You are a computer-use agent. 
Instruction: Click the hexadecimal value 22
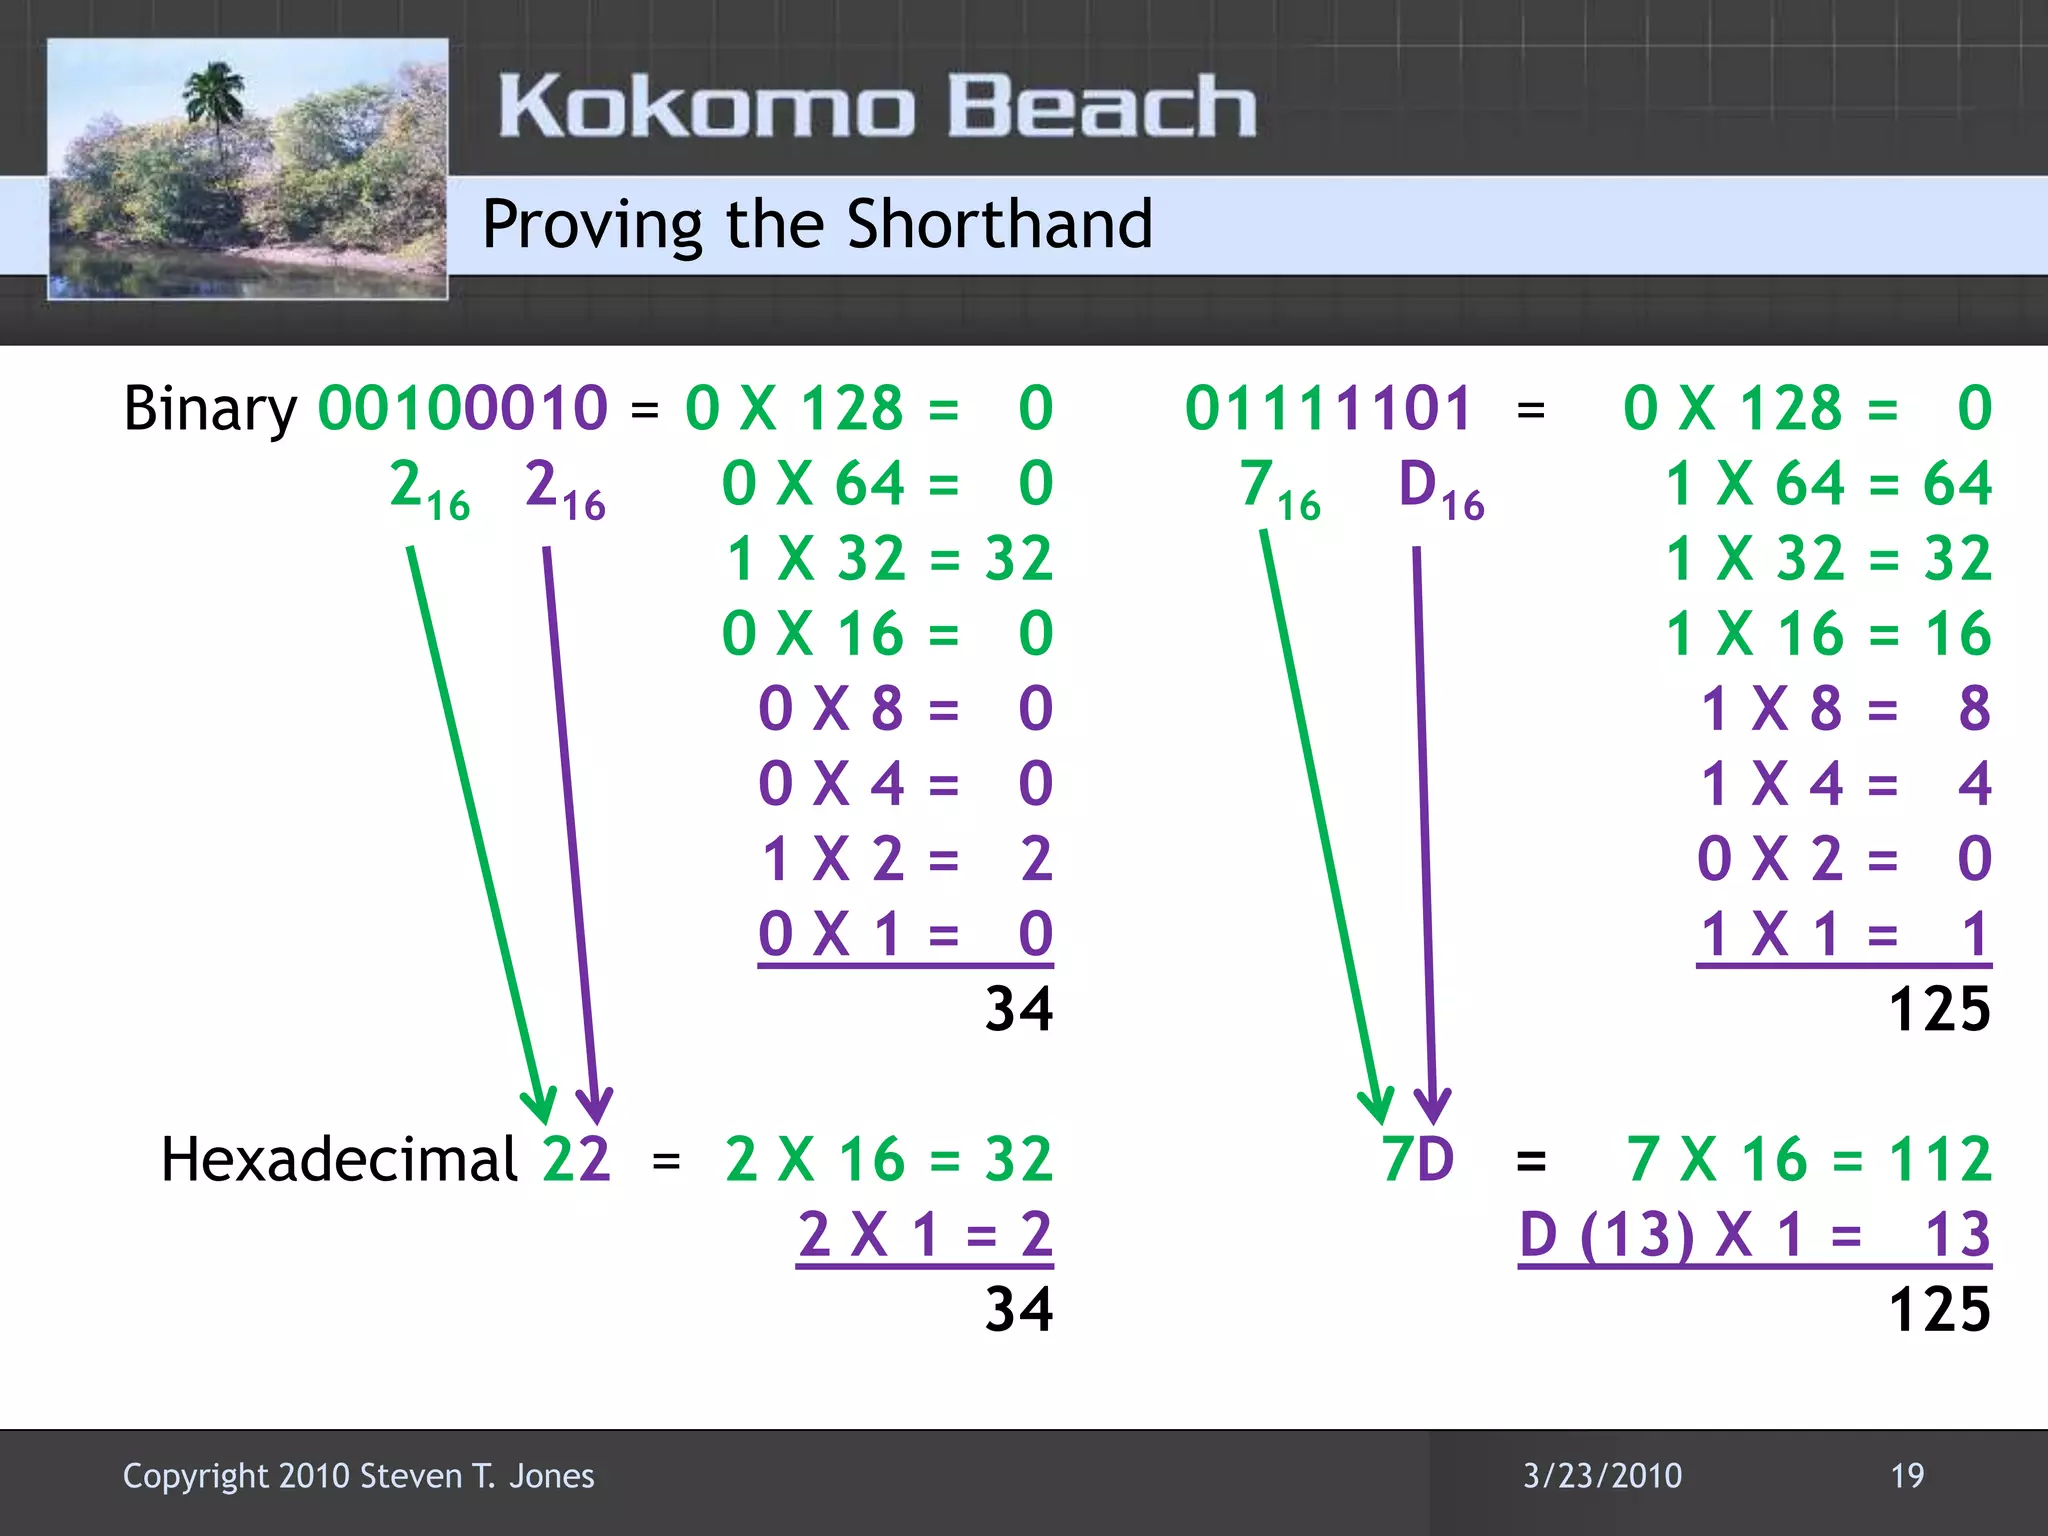[576, 1160]
